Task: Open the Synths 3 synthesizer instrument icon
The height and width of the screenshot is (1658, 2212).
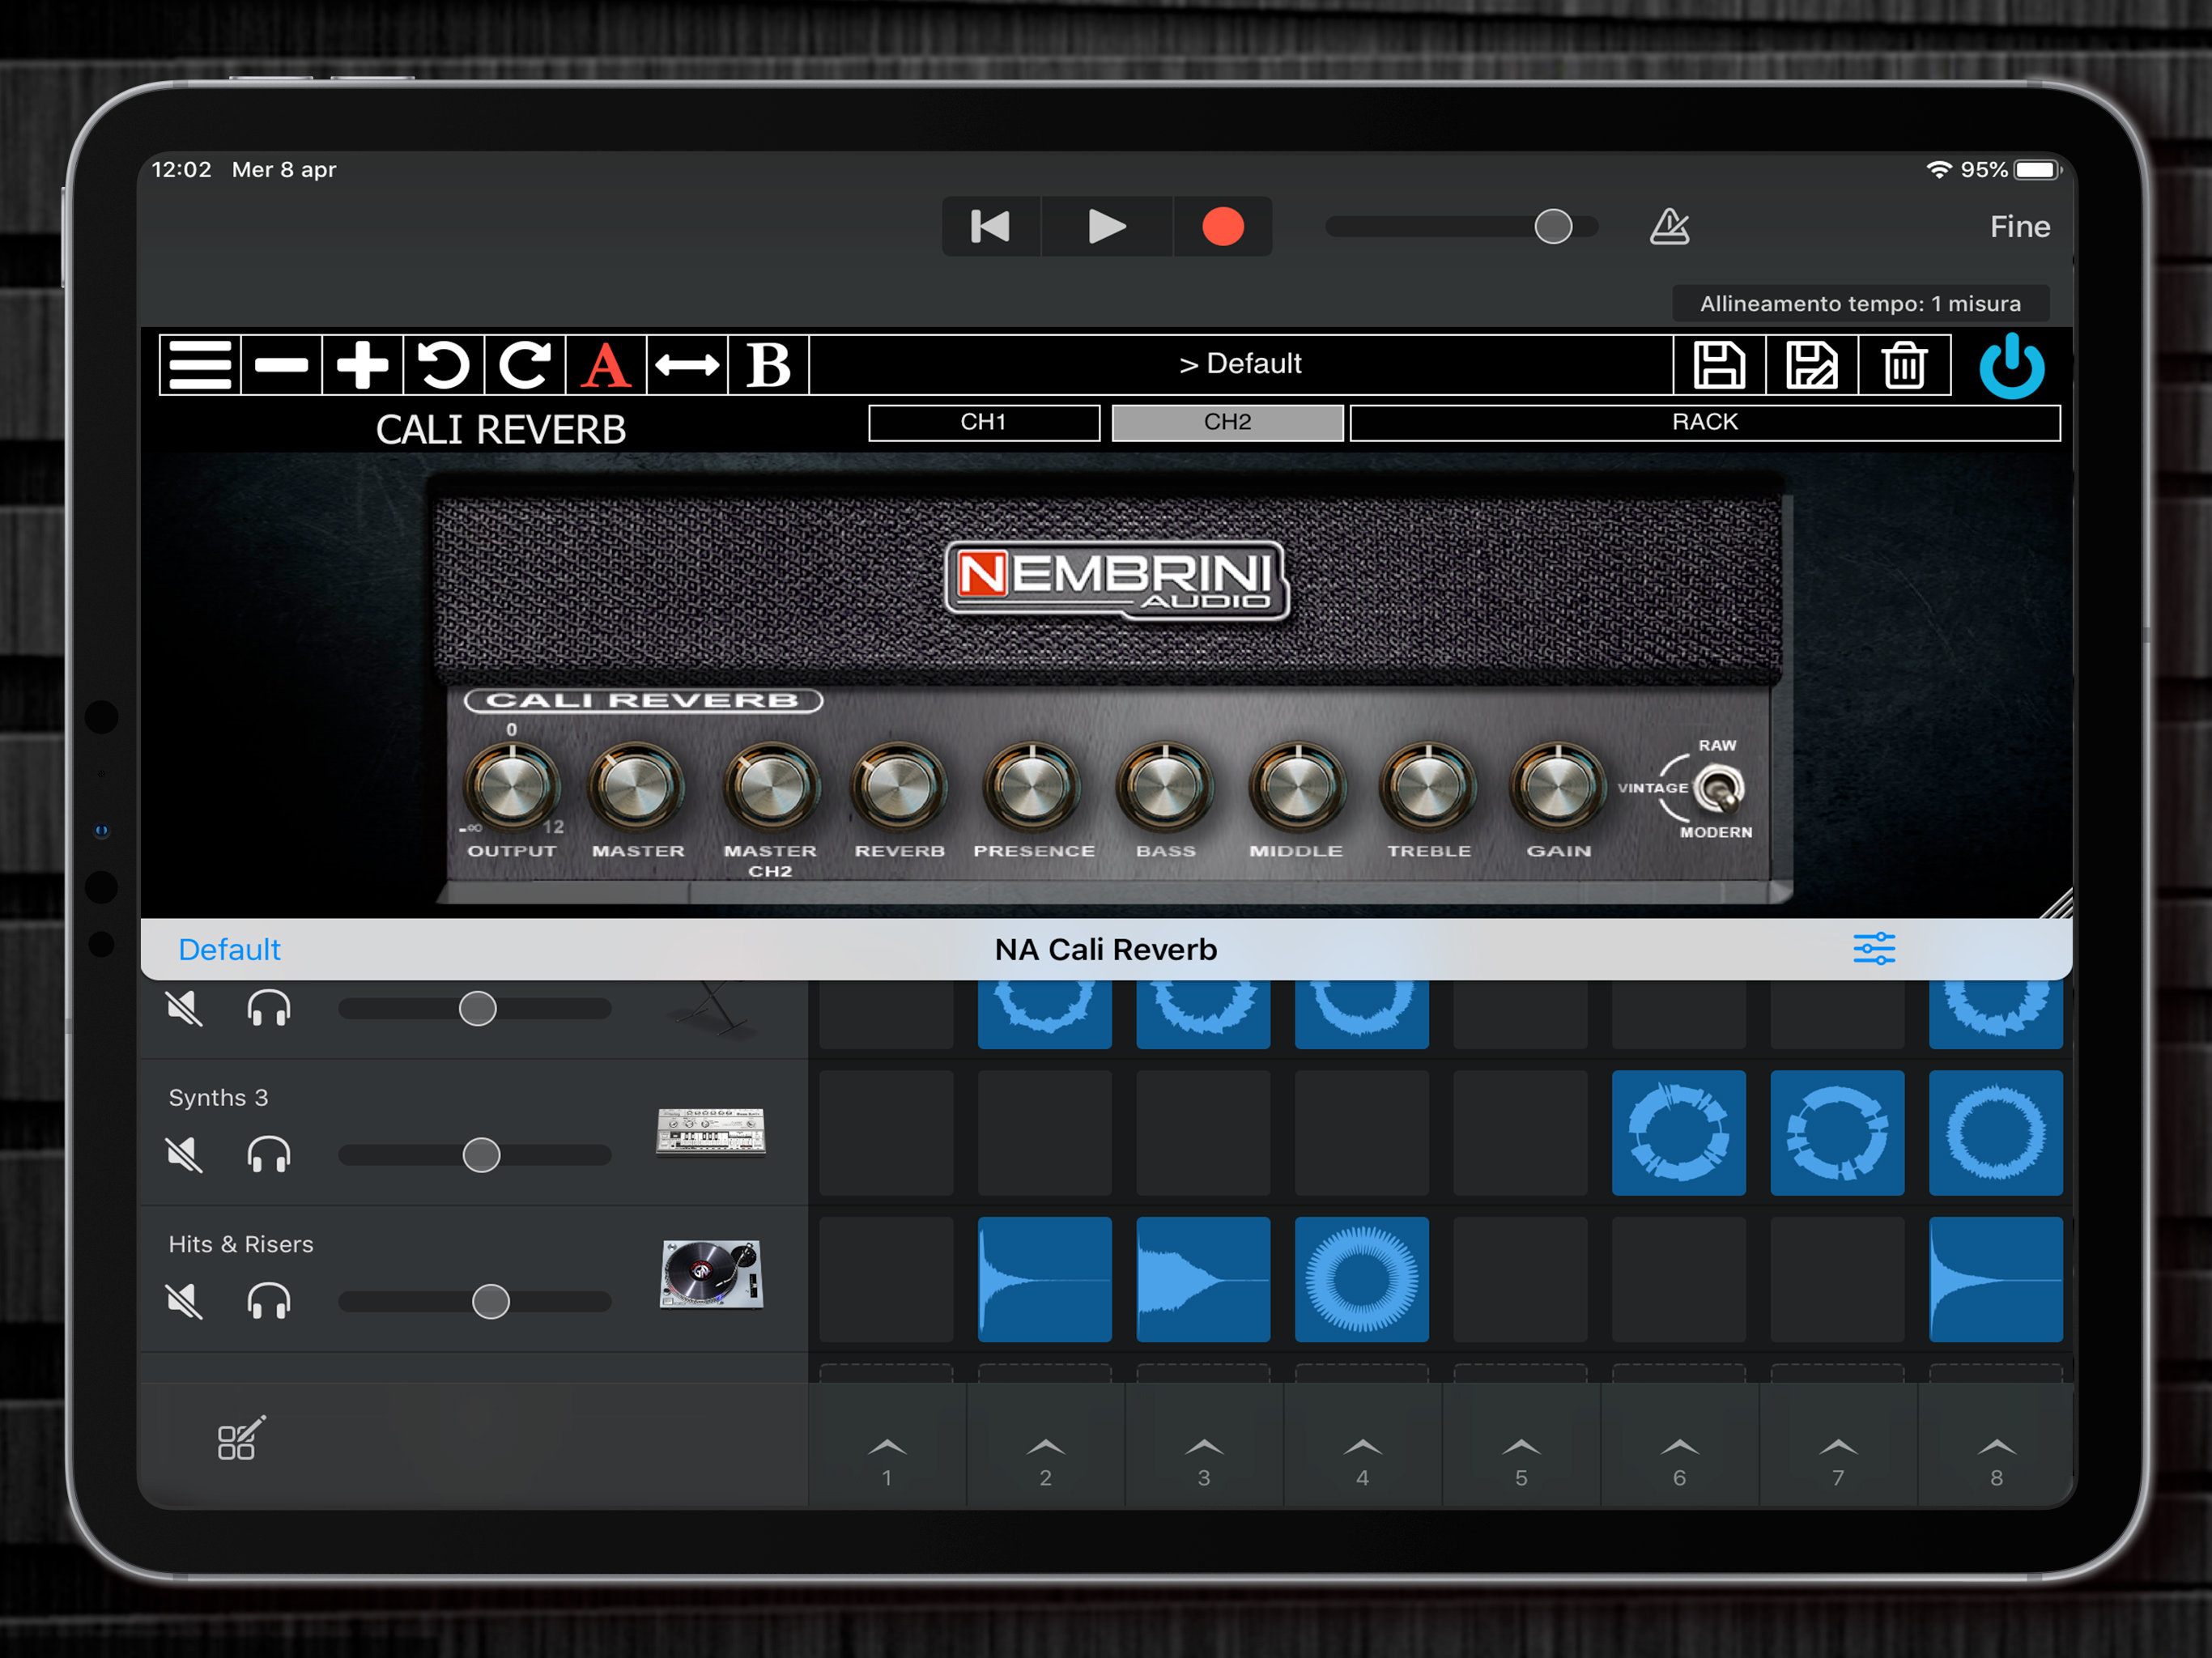Action: point(711,1132)
